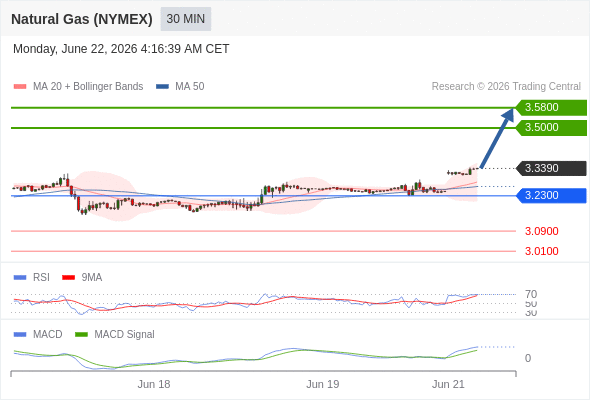The width and height of the screenshot is (590, 400).
Task: Click the 30 MIN timeframe badge
Action: pos(186,19)
